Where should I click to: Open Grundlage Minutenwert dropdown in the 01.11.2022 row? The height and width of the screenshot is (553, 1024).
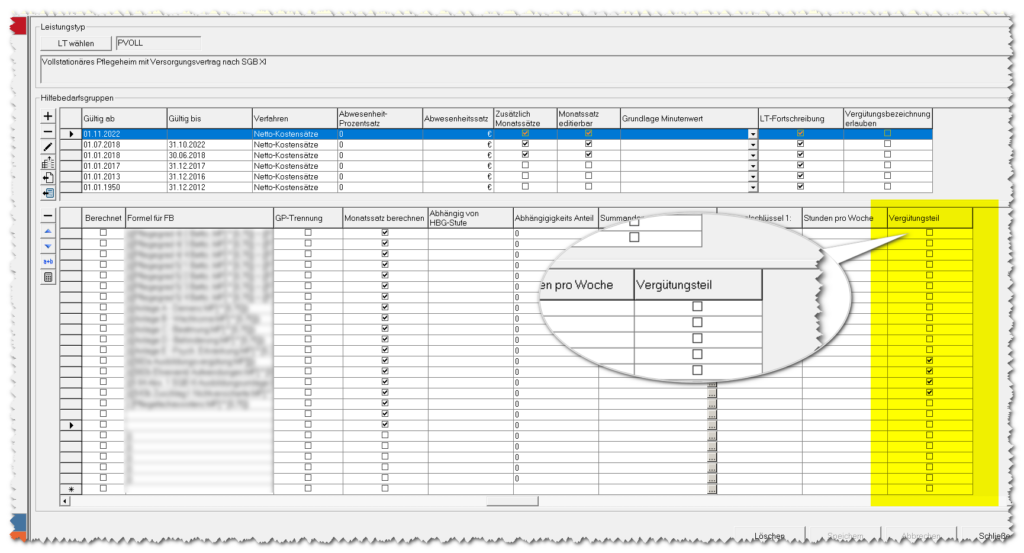point(752,134)
